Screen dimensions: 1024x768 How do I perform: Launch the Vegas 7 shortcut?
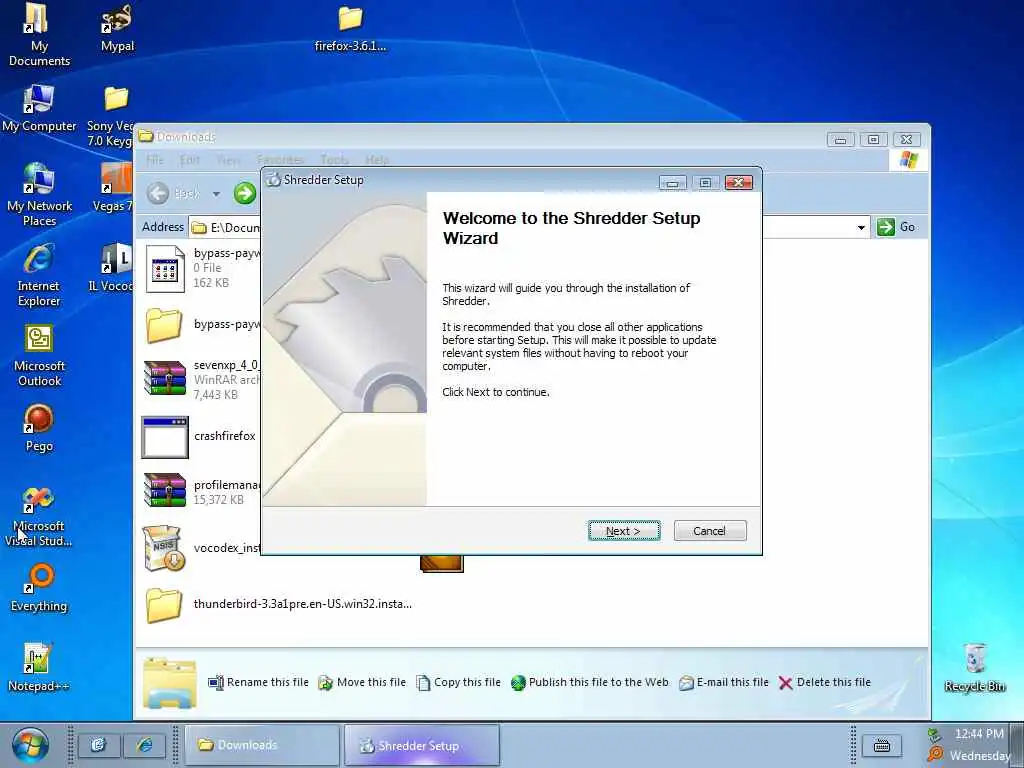pyautogui.click(x=114, y=188)
